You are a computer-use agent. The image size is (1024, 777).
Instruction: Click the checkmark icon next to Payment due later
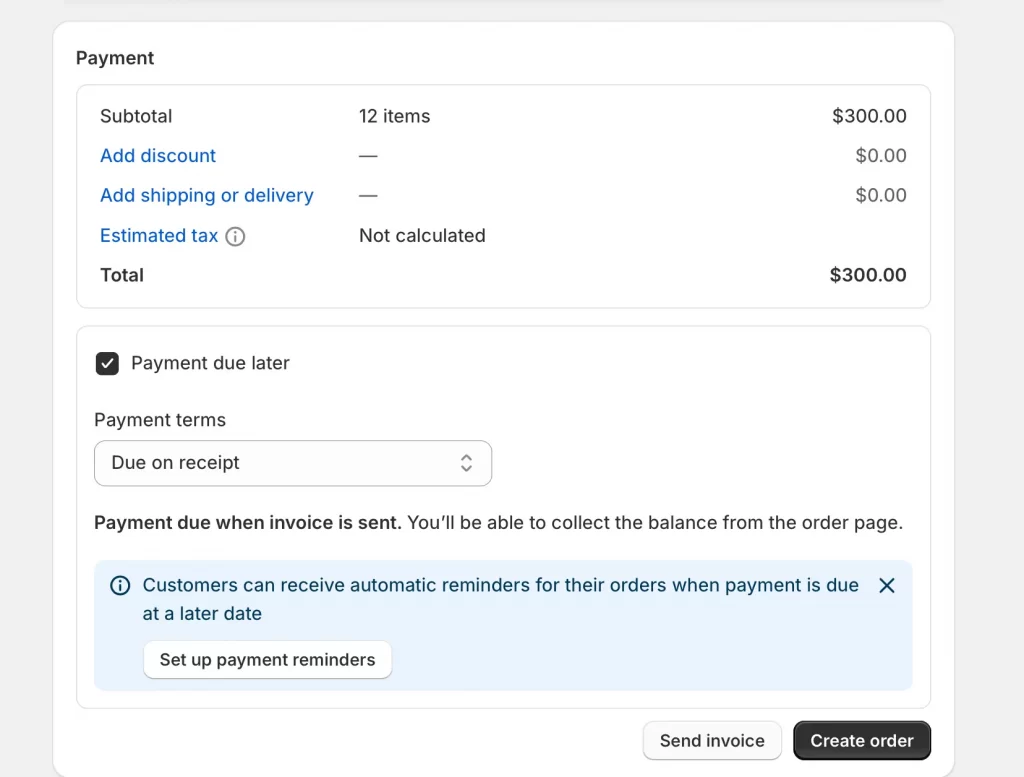(x=107, y=363)
